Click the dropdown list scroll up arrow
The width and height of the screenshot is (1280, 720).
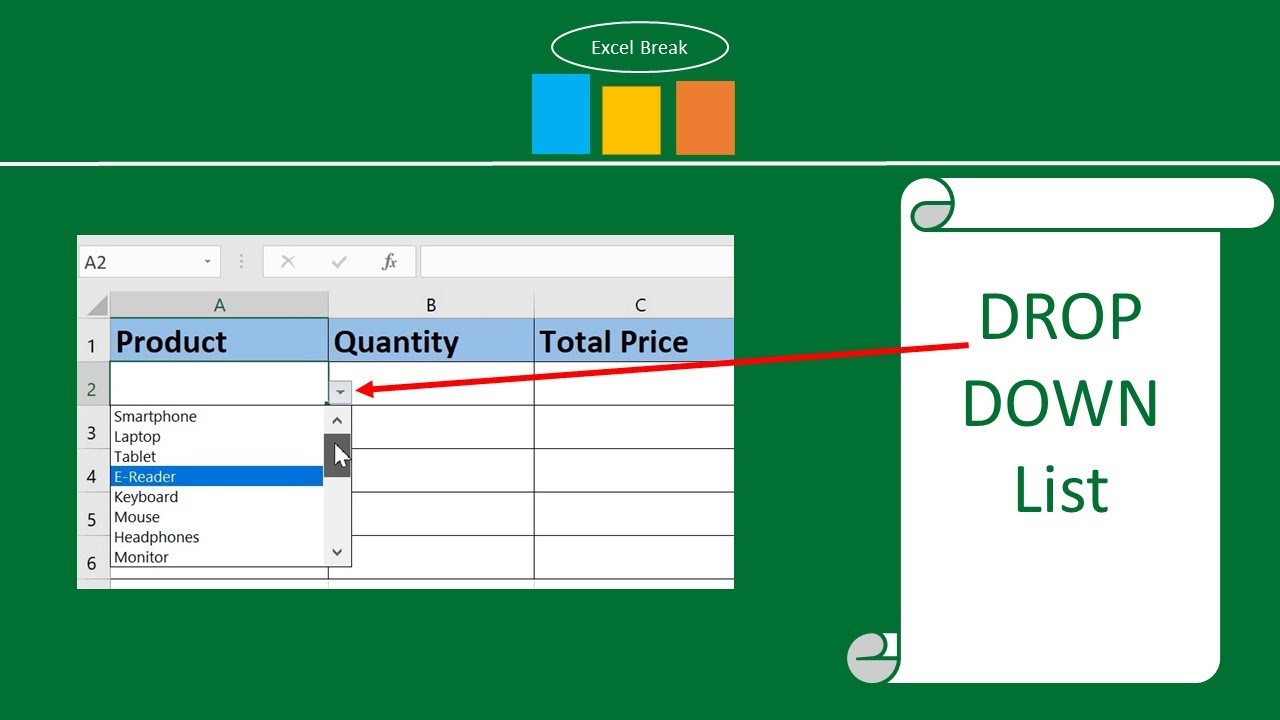[337, 421]
